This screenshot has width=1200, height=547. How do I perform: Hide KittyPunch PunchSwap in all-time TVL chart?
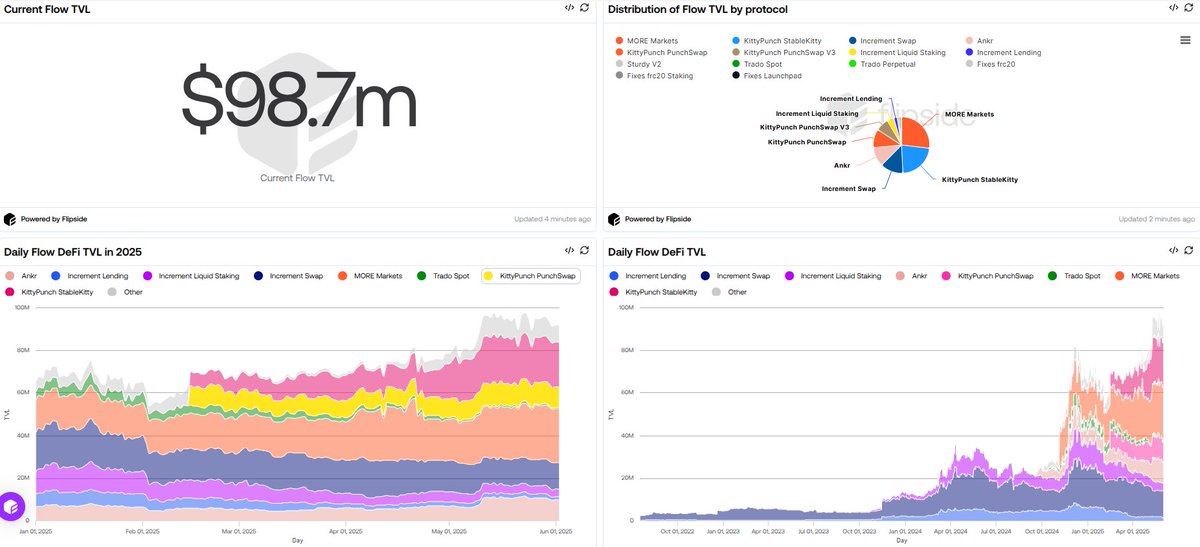[990, 275]
